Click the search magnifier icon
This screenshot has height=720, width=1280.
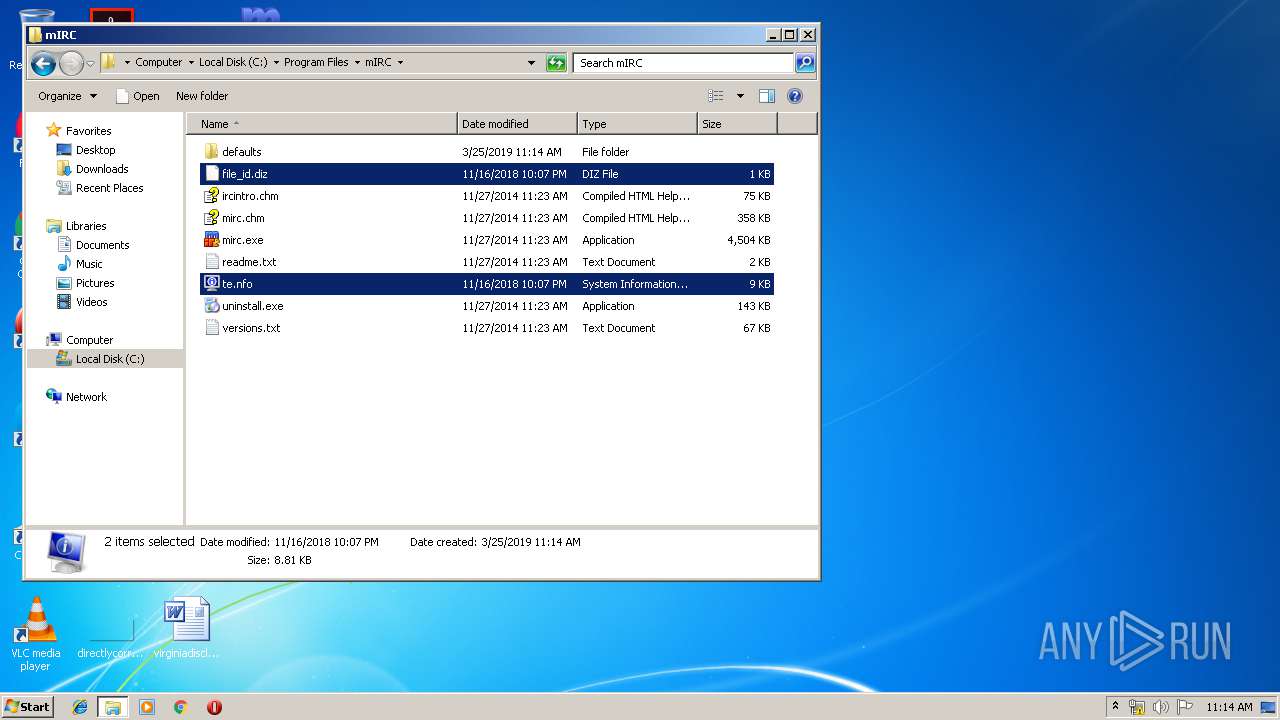pos(805,63)
